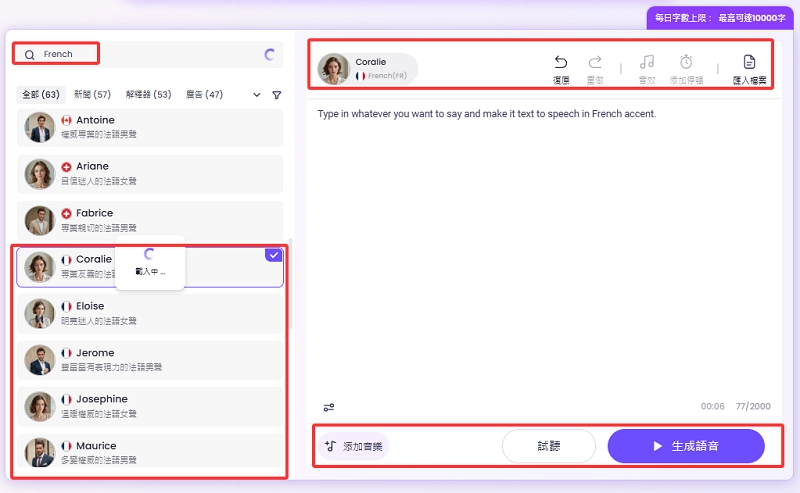Image resolution: width=800 pixels, height=493 pixels.
Task: Select the 新聞 (57) tab
Action: 92,94
